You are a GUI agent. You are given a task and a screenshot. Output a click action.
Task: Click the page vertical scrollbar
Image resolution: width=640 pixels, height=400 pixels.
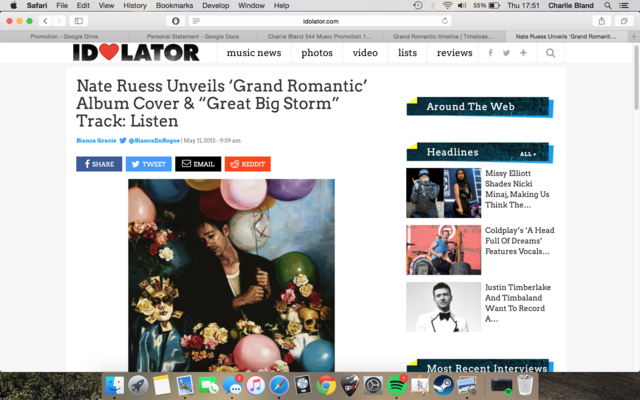(x=636, y=78)
